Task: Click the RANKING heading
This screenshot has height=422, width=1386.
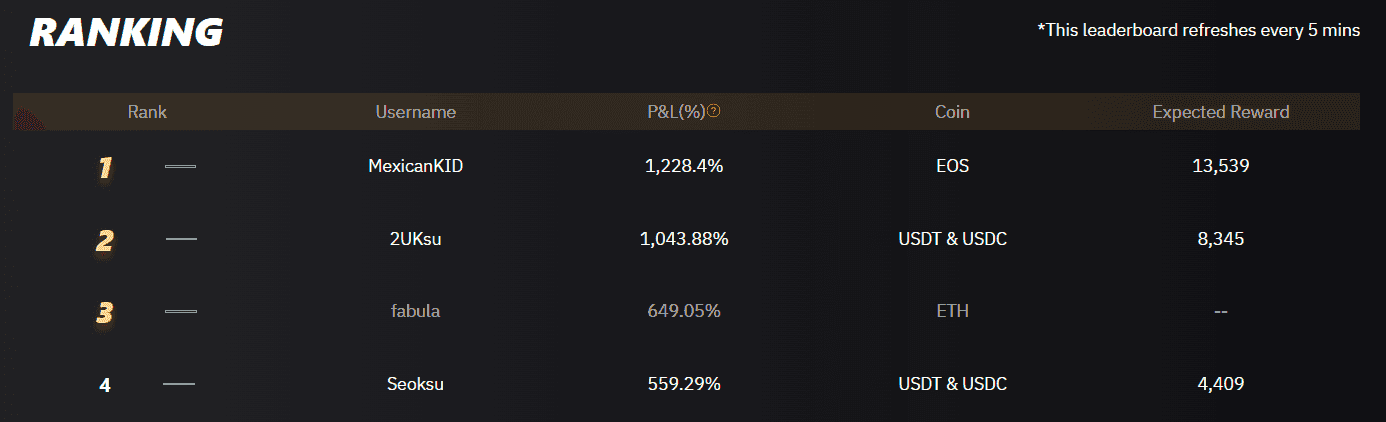Action: pos(126,33)
